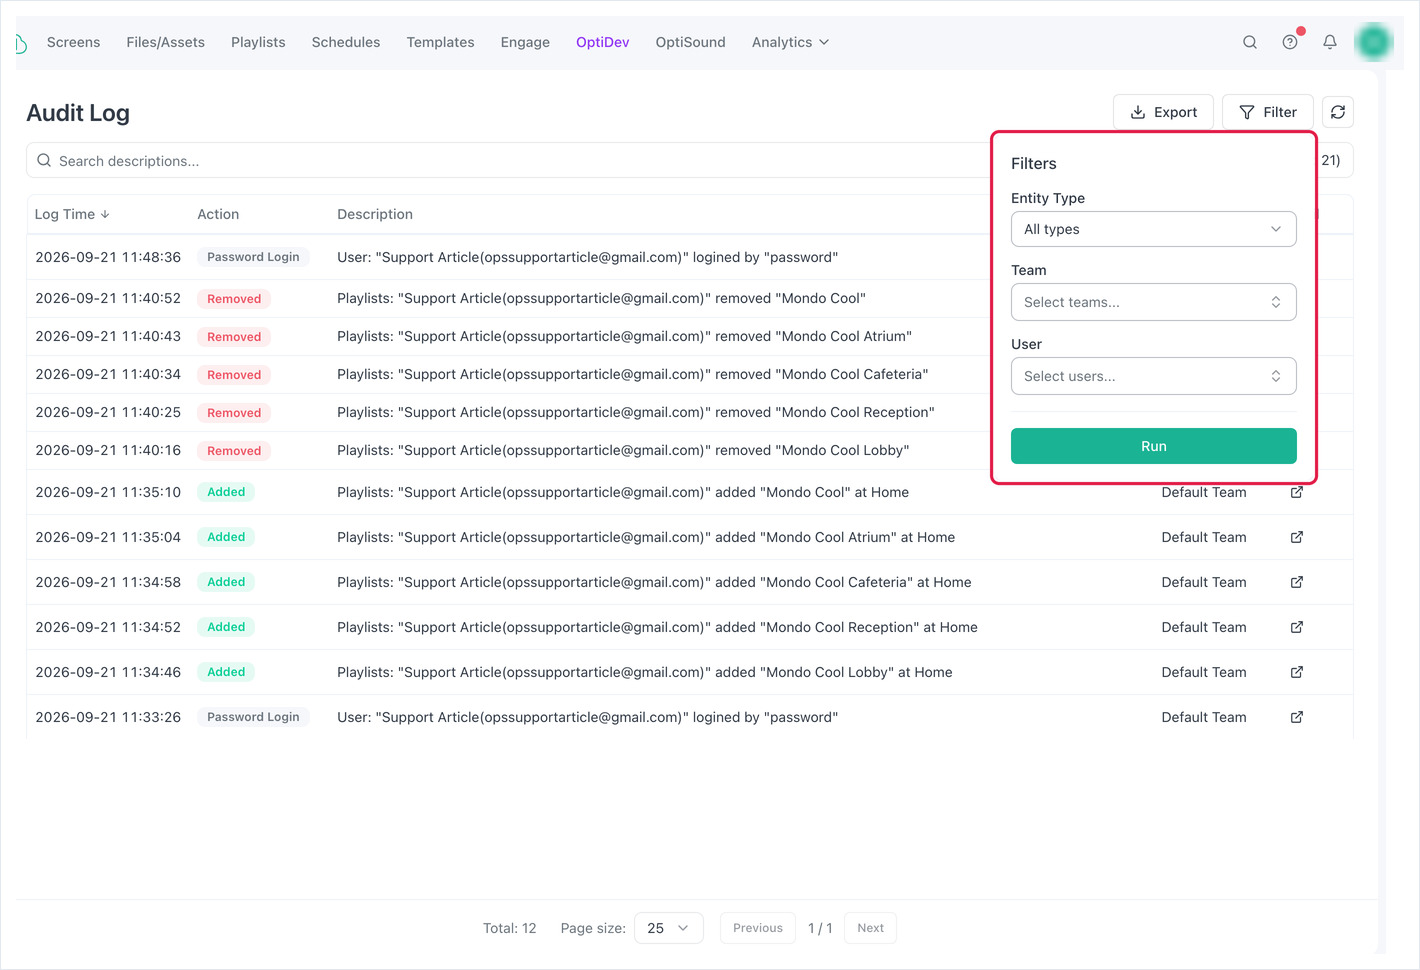Click the Filter button
The height and width of the screenshot is (970, 1420).
[1268, 112]
